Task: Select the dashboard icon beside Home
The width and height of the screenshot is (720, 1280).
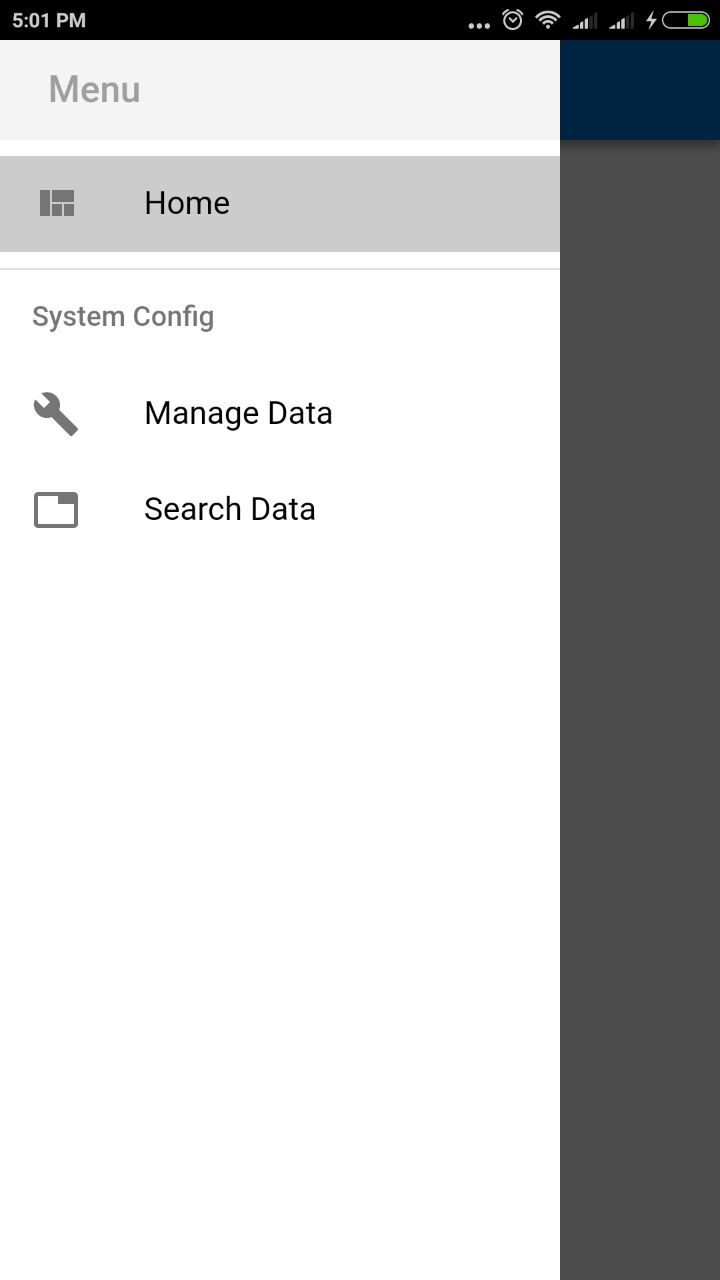Action: [x=57, y=203]
